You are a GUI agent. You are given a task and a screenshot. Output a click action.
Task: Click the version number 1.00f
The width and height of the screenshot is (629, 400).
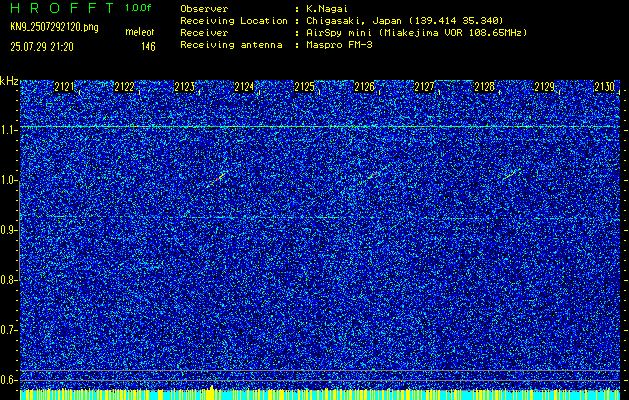tap(138, 8)
